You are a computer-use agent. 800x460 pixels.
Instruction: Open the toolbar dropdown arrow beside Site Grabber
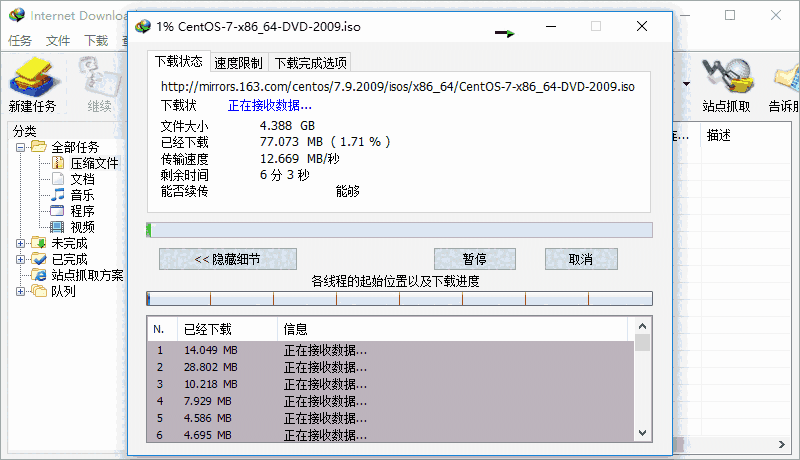(686, 84)
